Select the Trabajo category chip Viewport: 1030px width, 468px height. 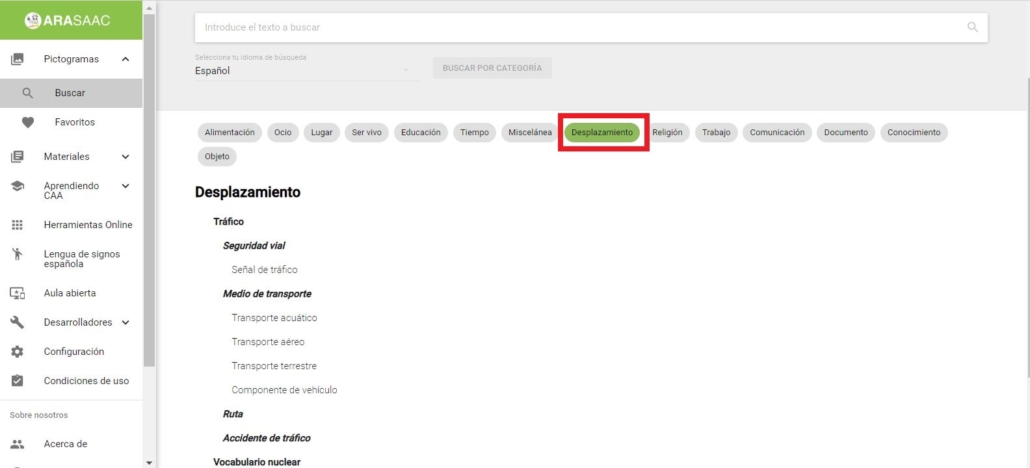tap(716, 132)
